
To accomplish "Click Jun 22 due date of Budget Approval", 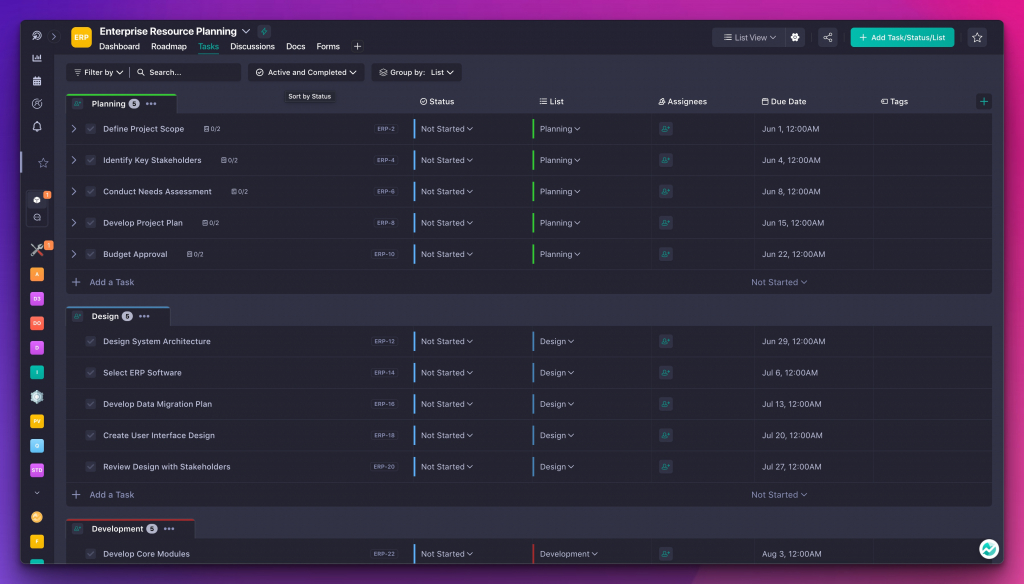I will (x=793, y=254).
